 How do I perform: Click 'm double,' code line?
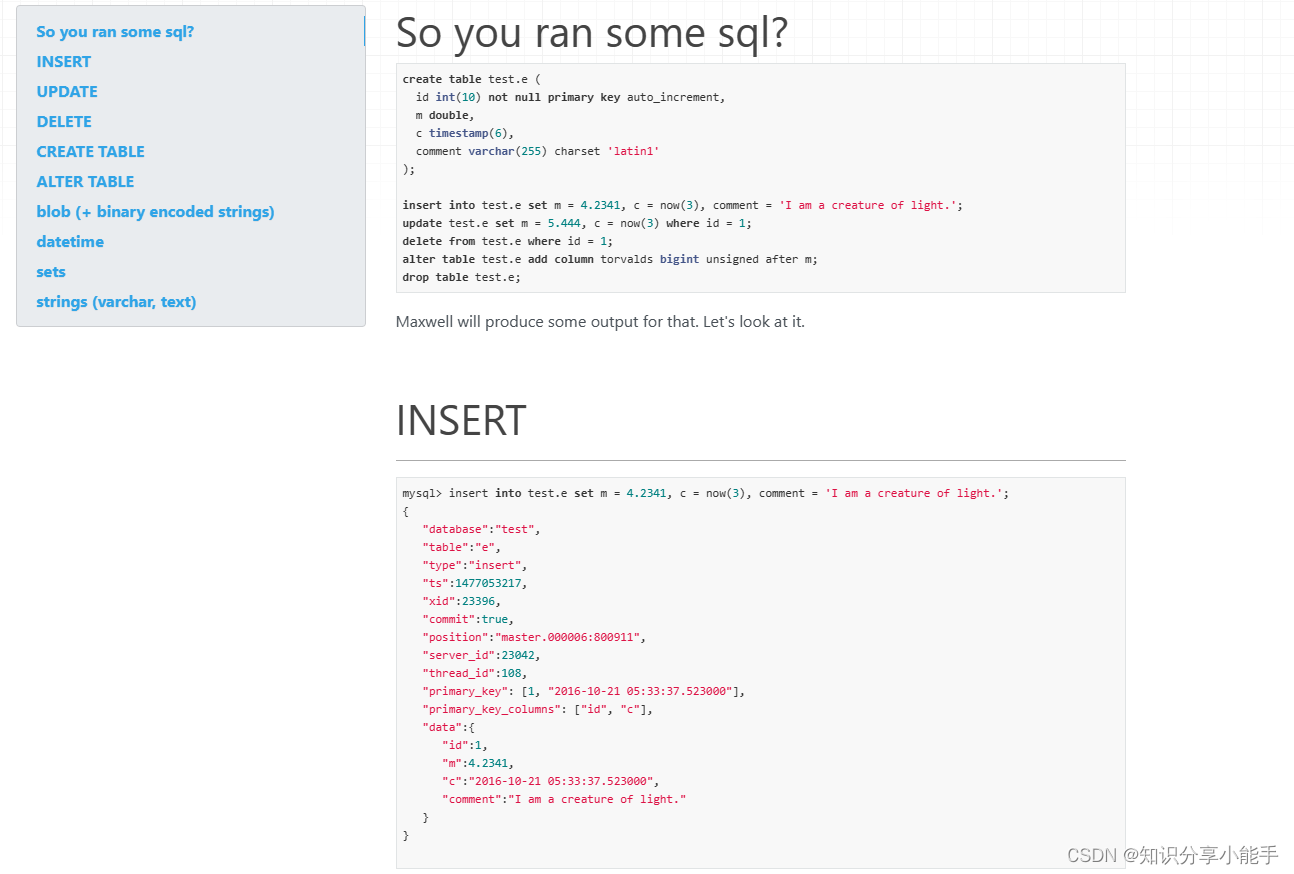pos(445,115)
